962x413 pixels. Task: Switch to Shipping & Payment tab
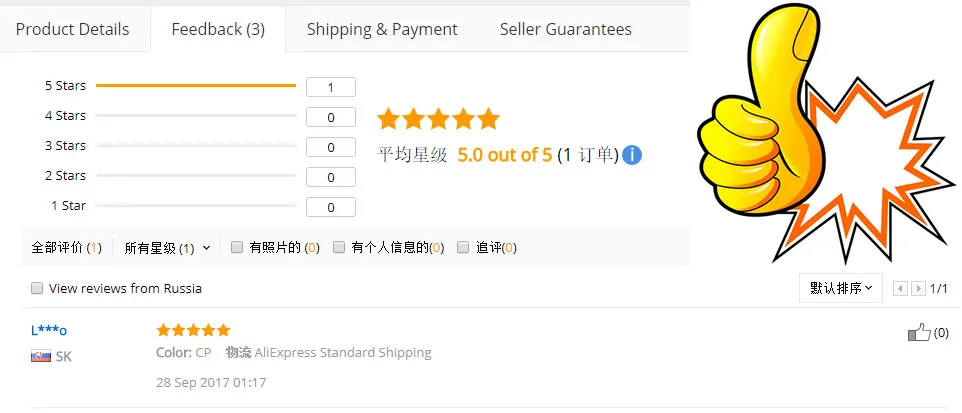click(x=382, y=29)
